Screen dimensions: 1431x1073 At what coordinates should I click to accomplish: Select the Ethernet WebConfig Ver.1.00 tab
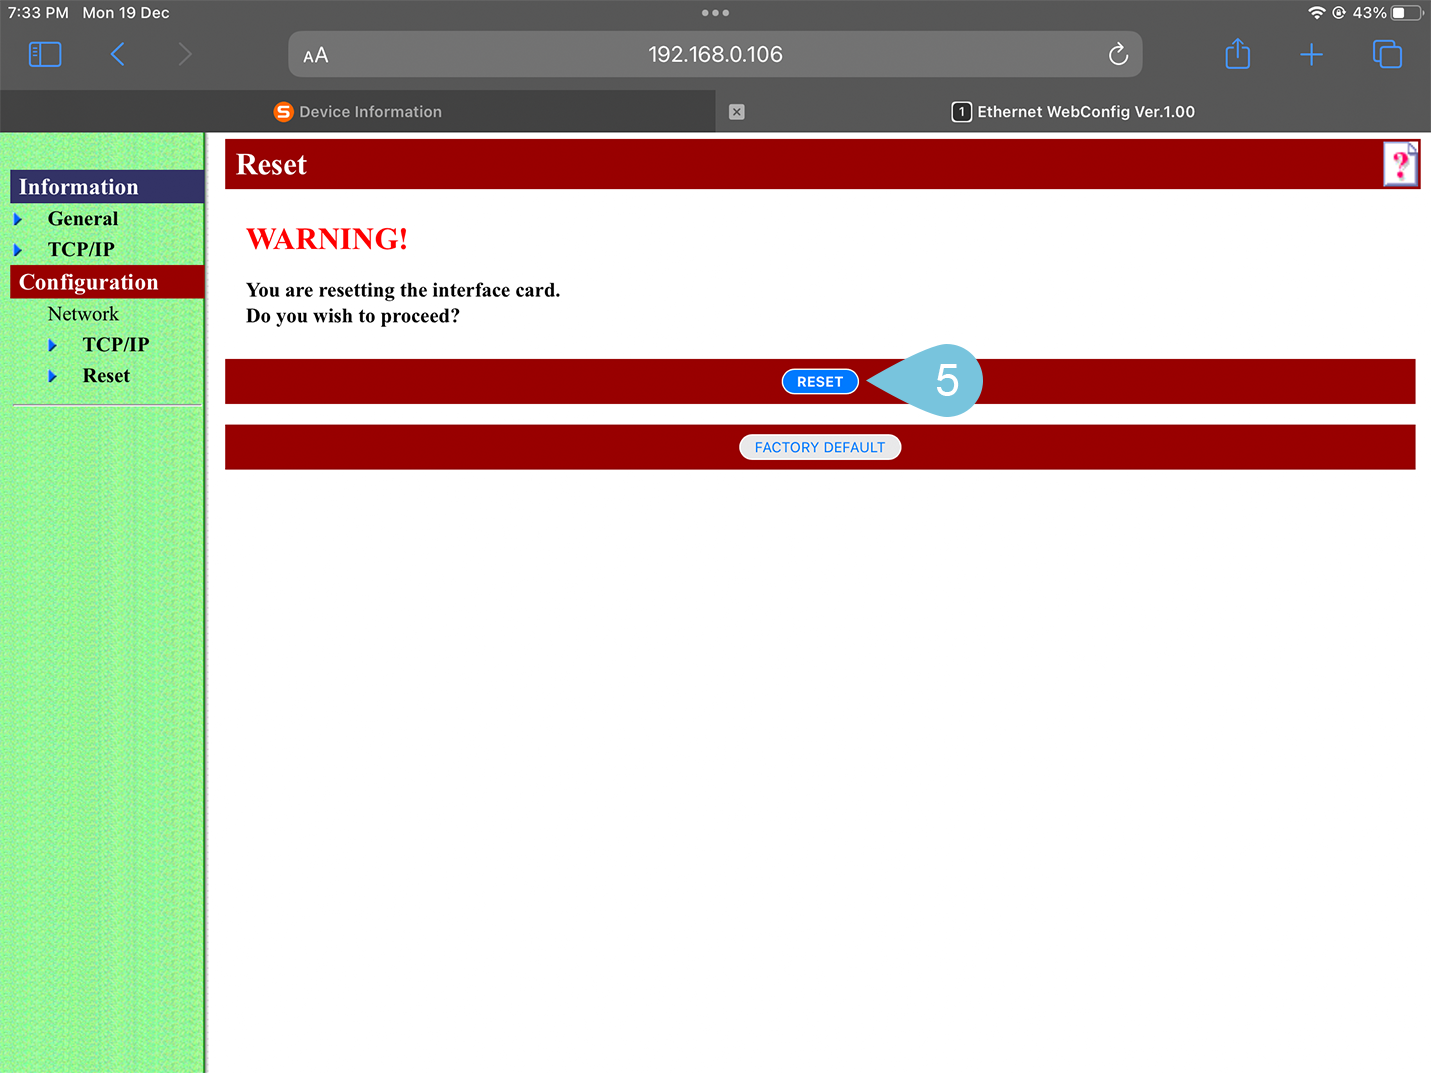click(x=1074, y=112)
